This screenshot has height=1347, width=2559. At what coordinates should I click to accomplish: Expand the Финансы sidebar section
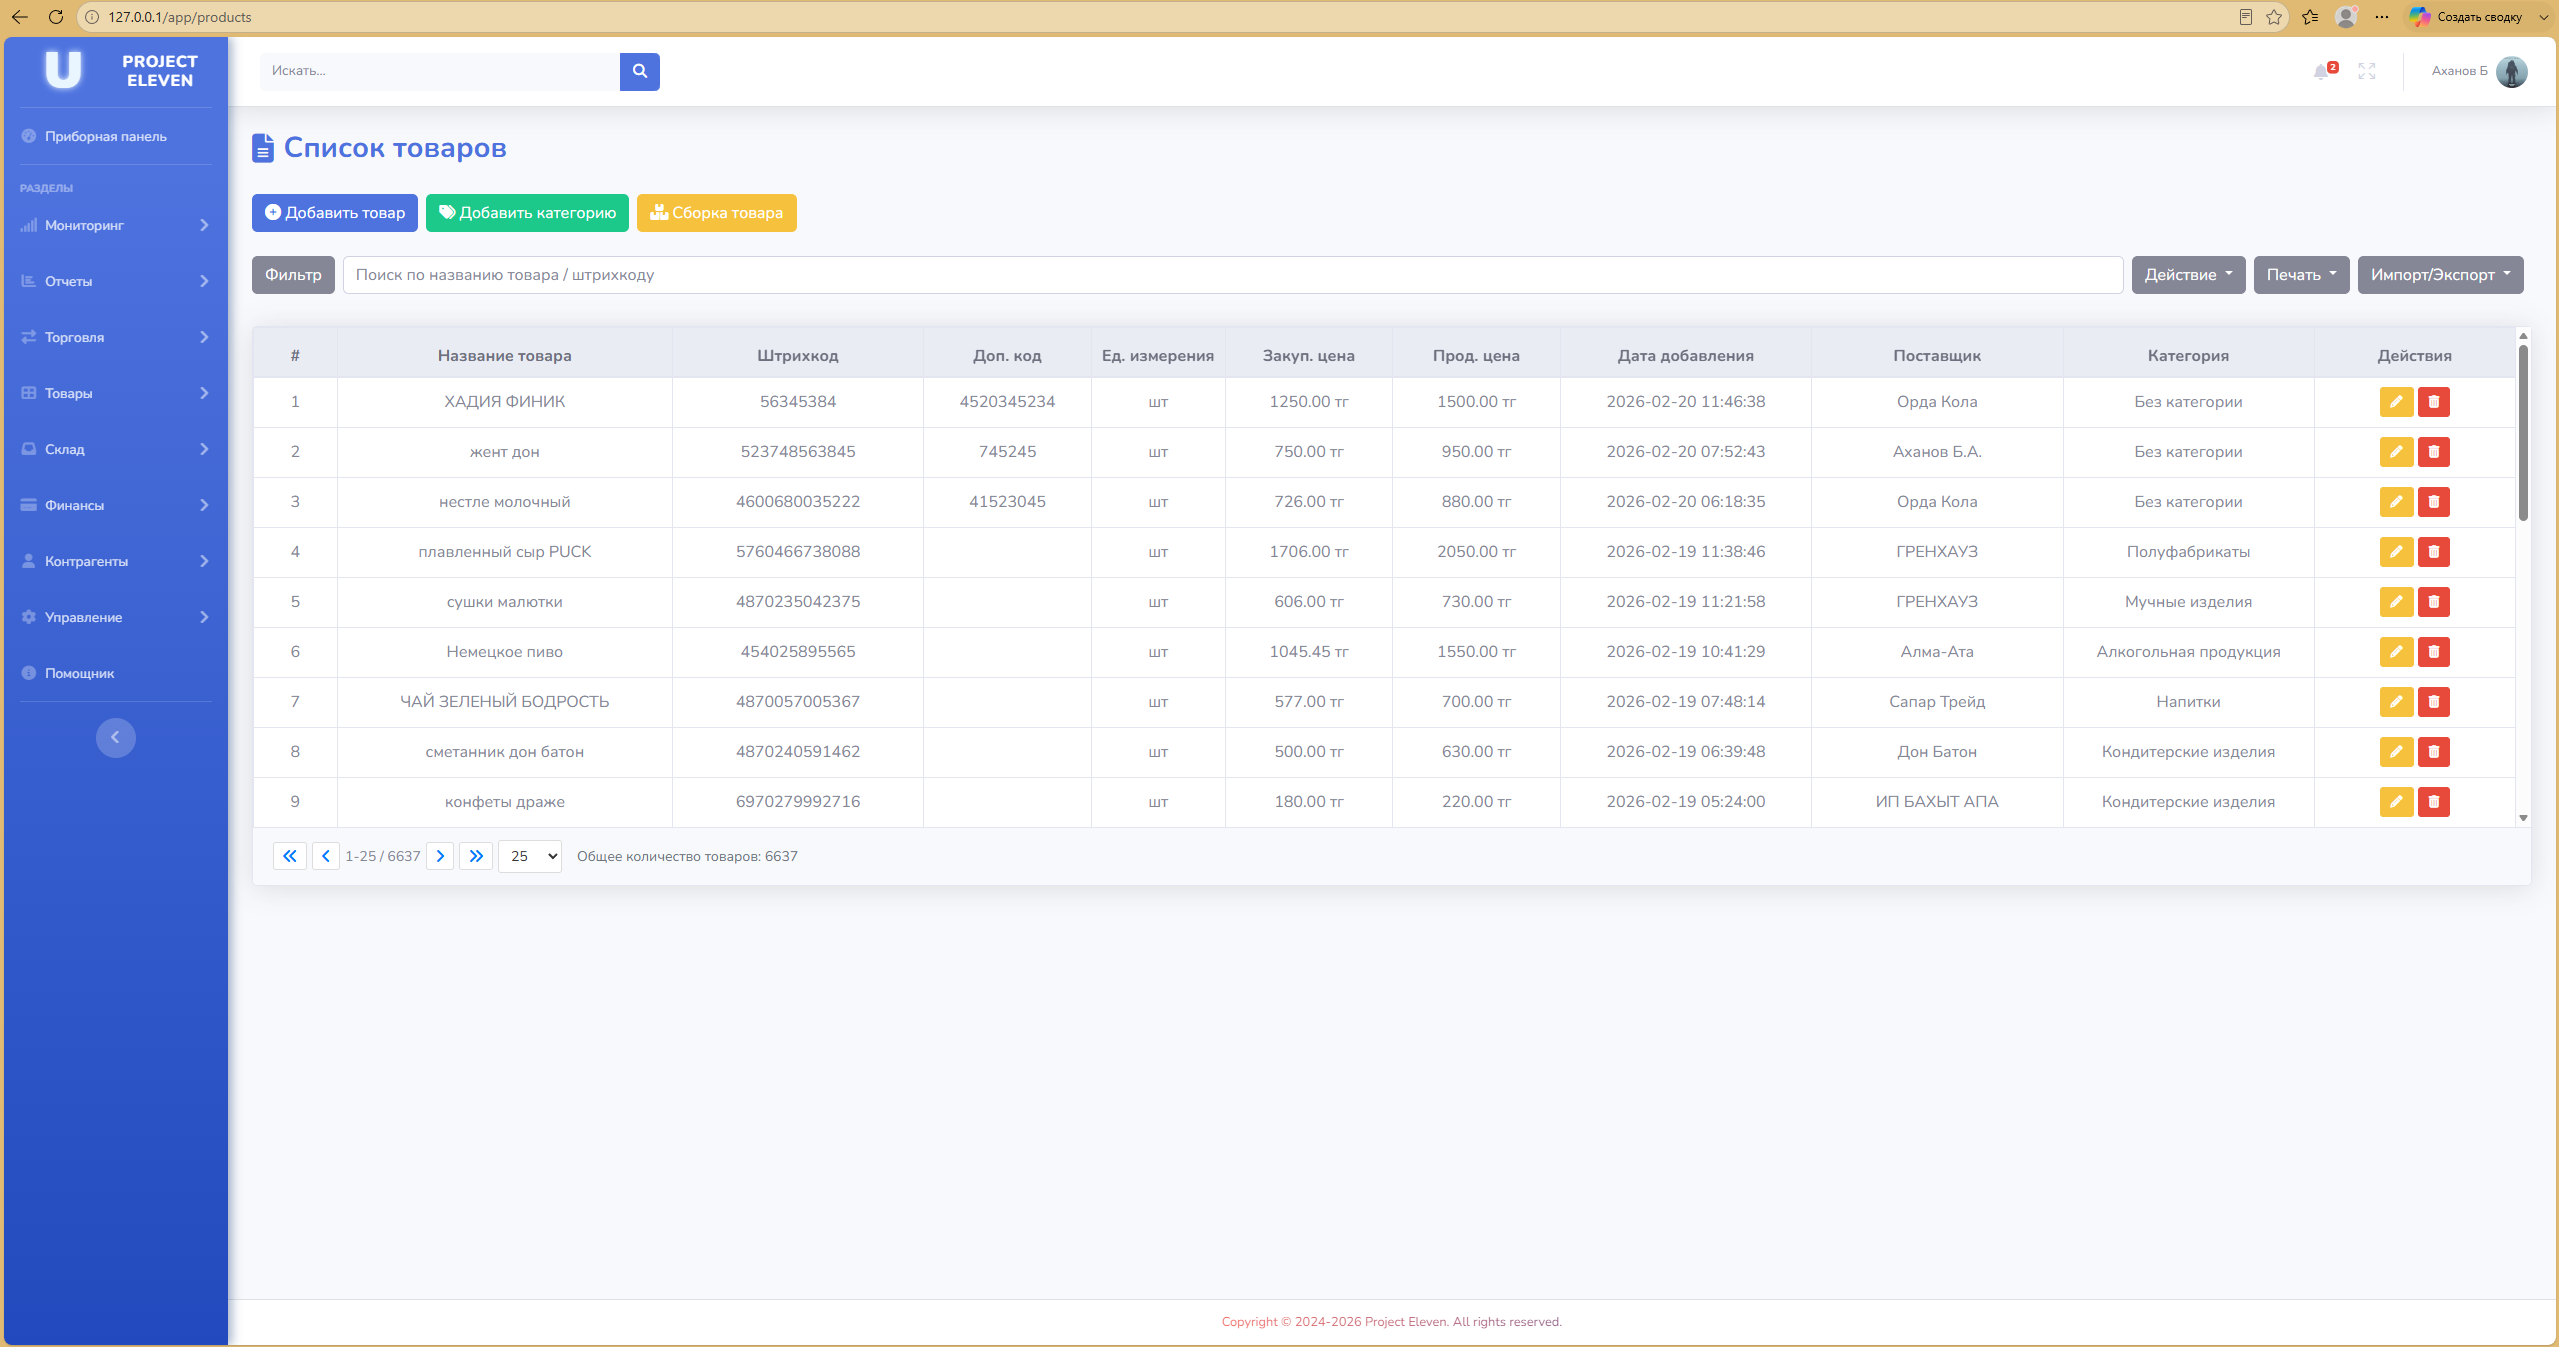pyautogui.click(x=116, y=505)
